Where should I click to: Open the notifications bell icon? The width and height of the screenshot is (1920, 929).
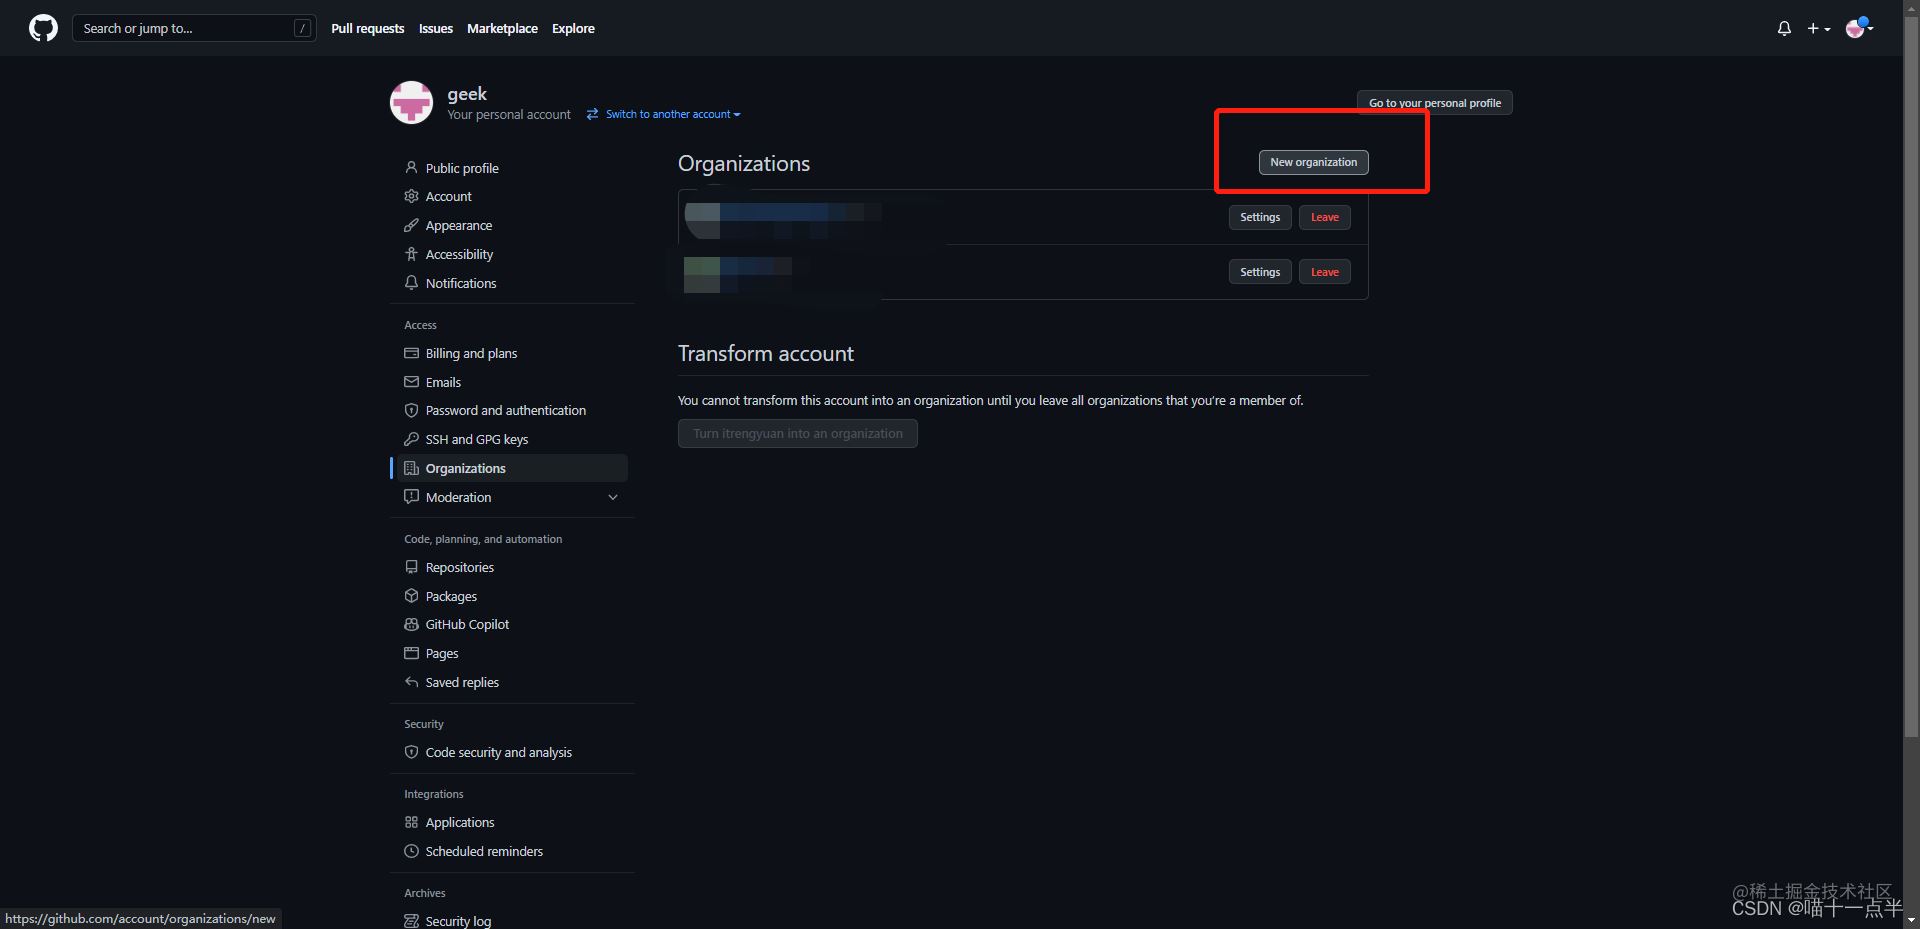point(1784,29)
